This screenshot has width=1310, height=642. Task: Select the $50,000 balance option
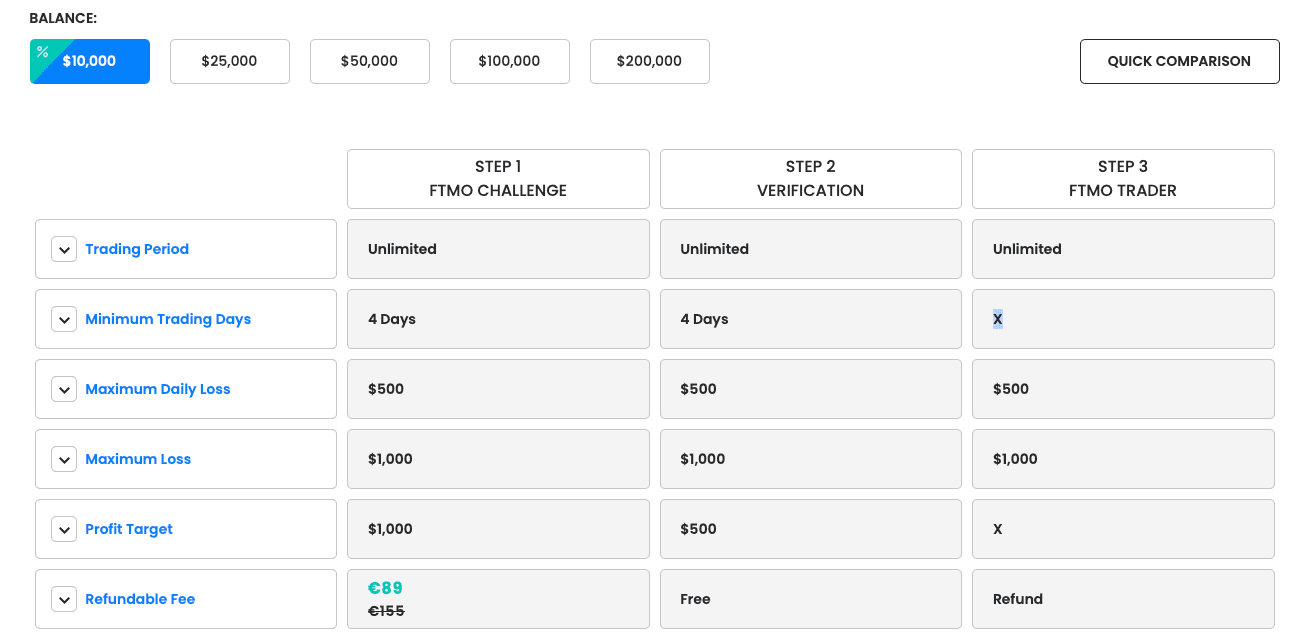click(x=369, y=61)
